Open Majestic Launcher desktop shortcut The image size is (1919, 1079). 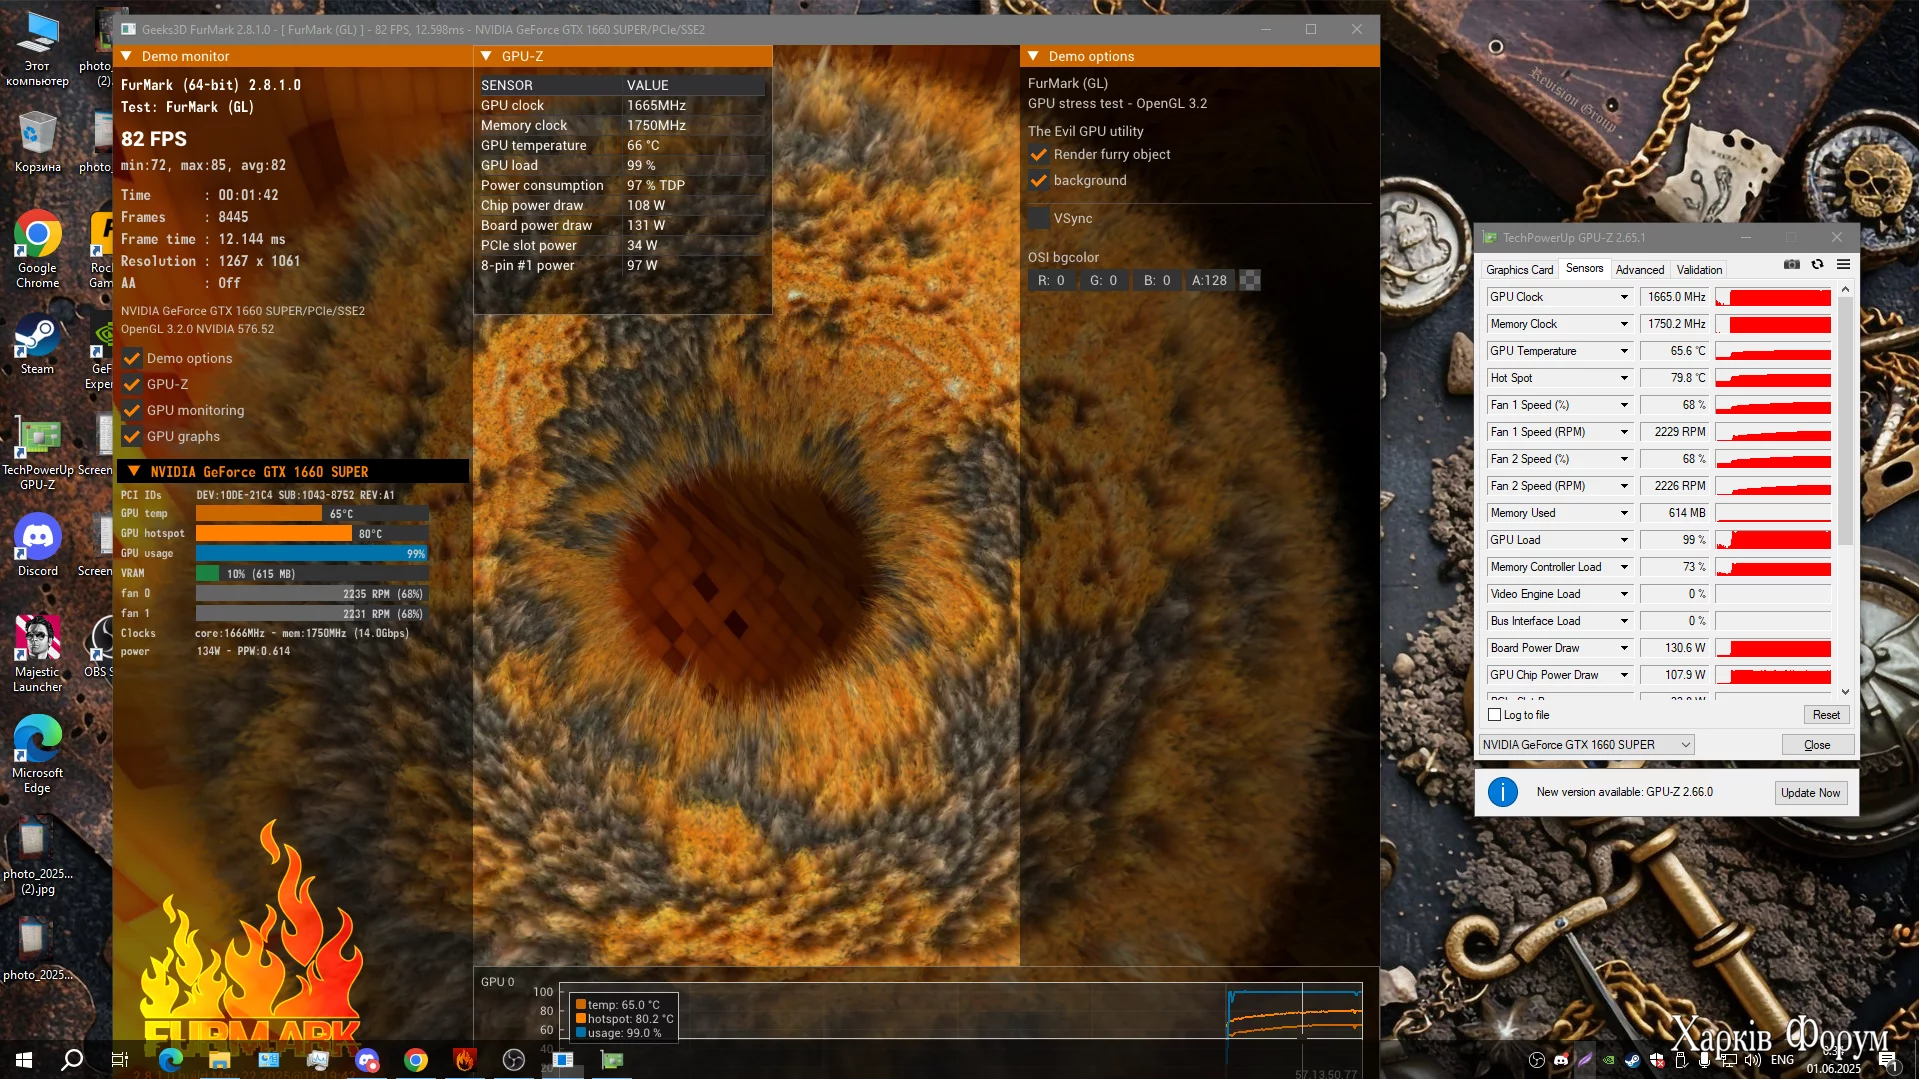click(38, 653)
